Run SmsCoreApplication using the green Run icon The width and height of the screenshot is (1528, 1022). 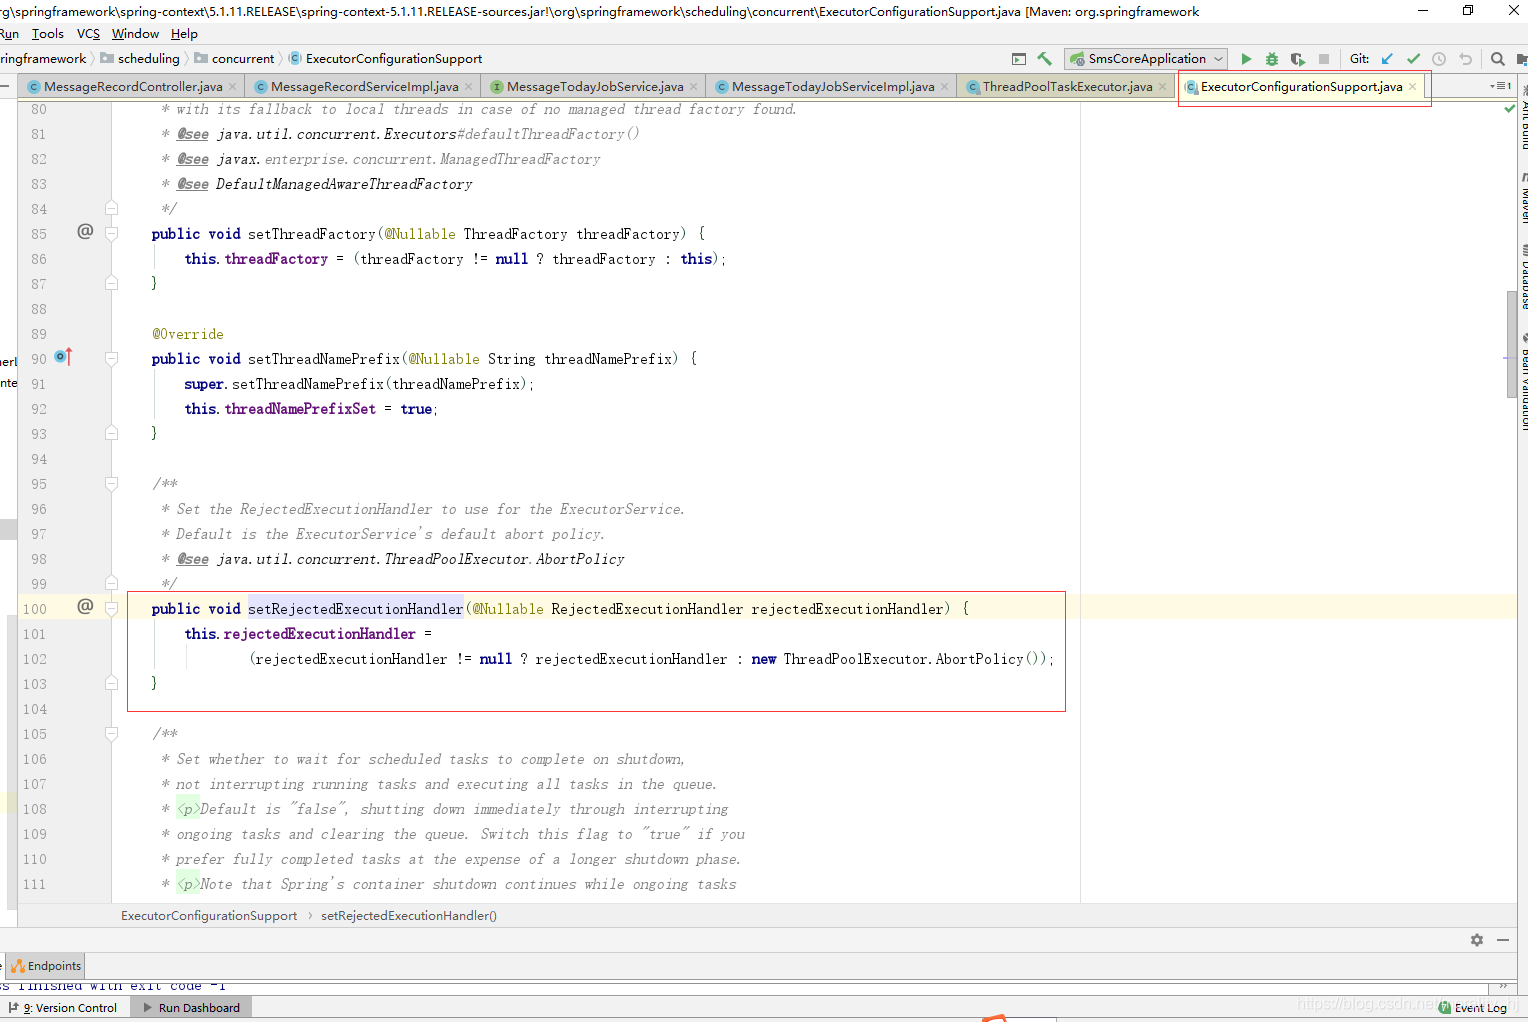(1246, 58)
